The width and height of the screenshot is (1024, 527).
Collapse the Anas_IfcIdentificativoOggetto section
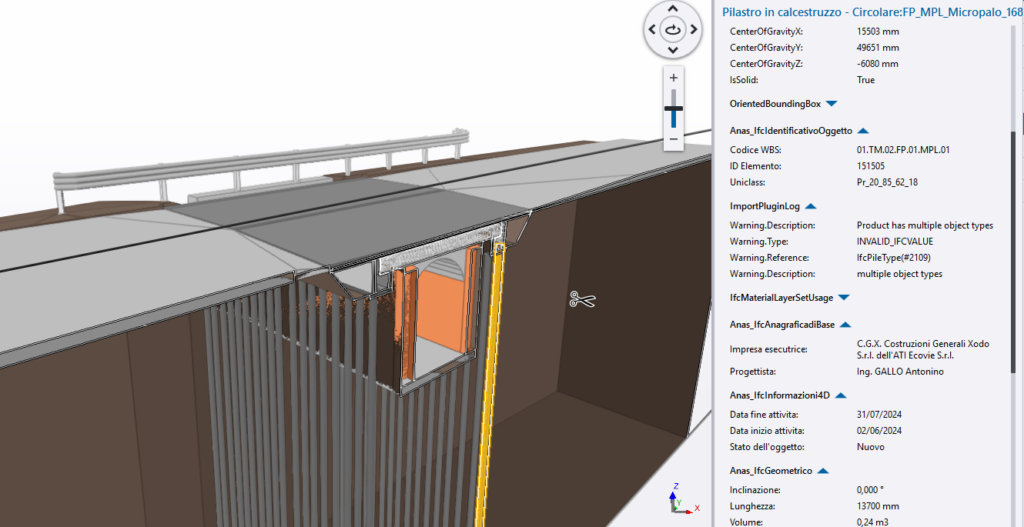coord(863,130)
